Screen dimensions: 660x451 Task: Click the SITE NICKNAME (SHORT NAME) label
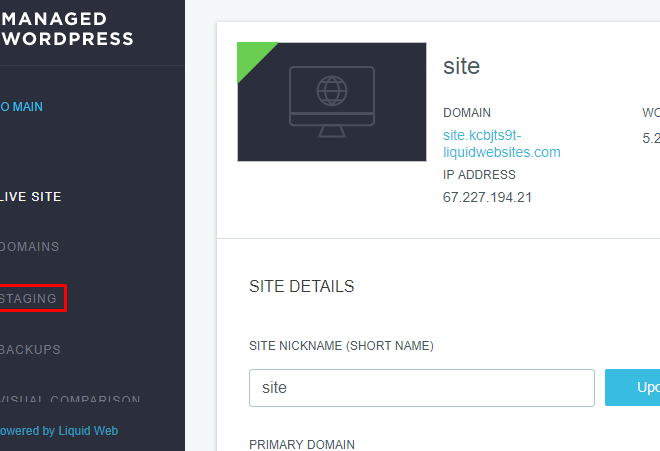click(x=341, y=346)
